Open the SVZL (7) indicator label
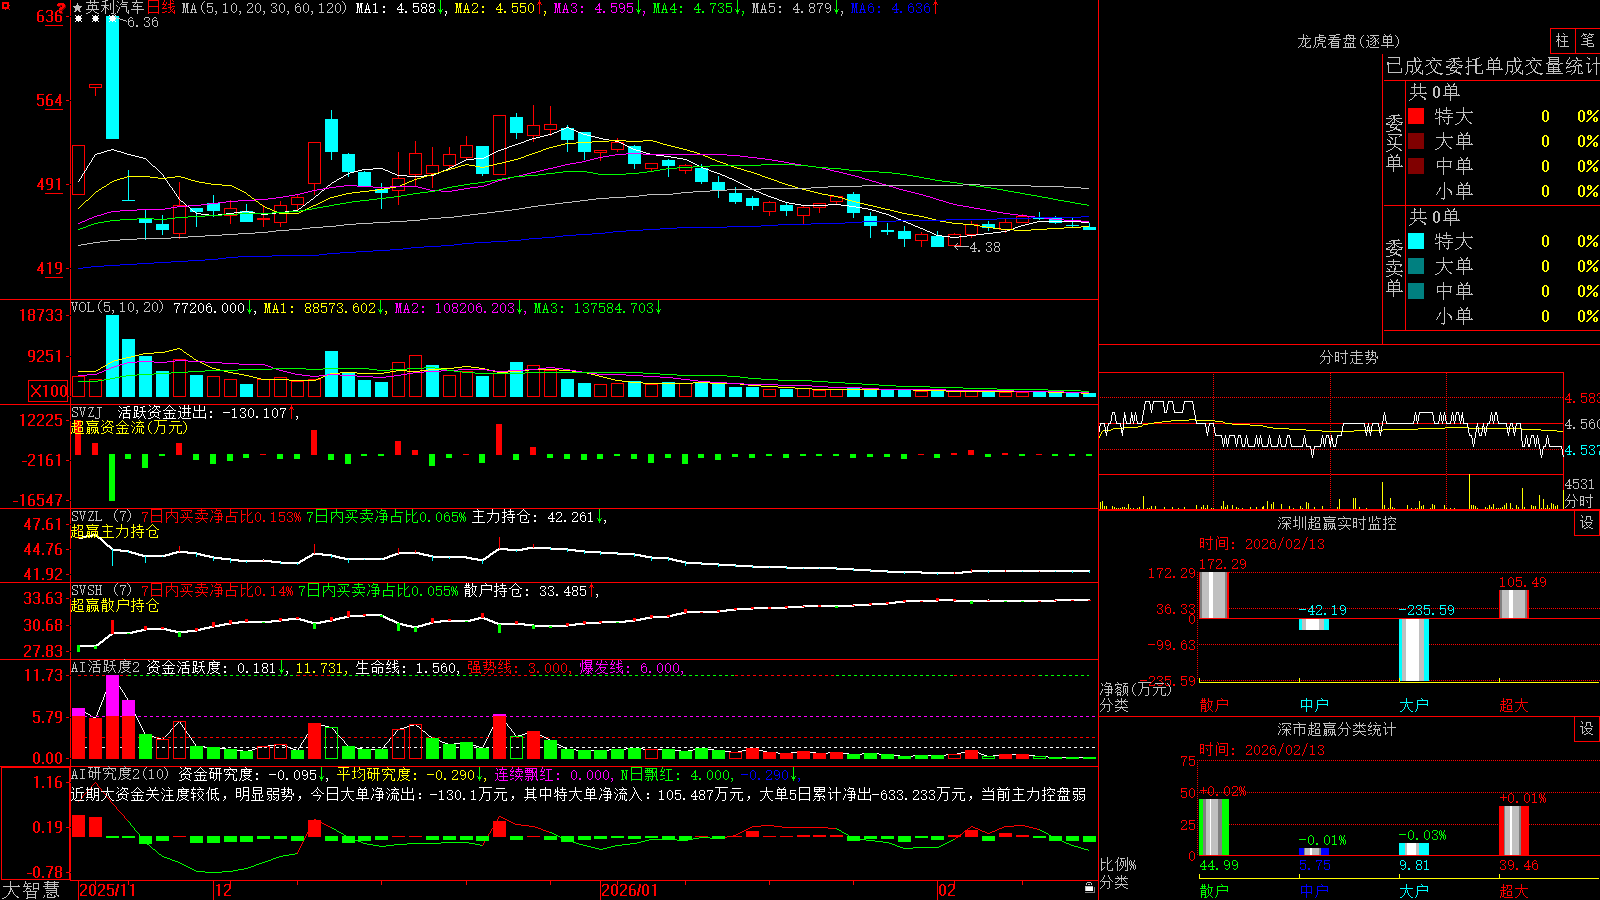 (x=101, y=517)
